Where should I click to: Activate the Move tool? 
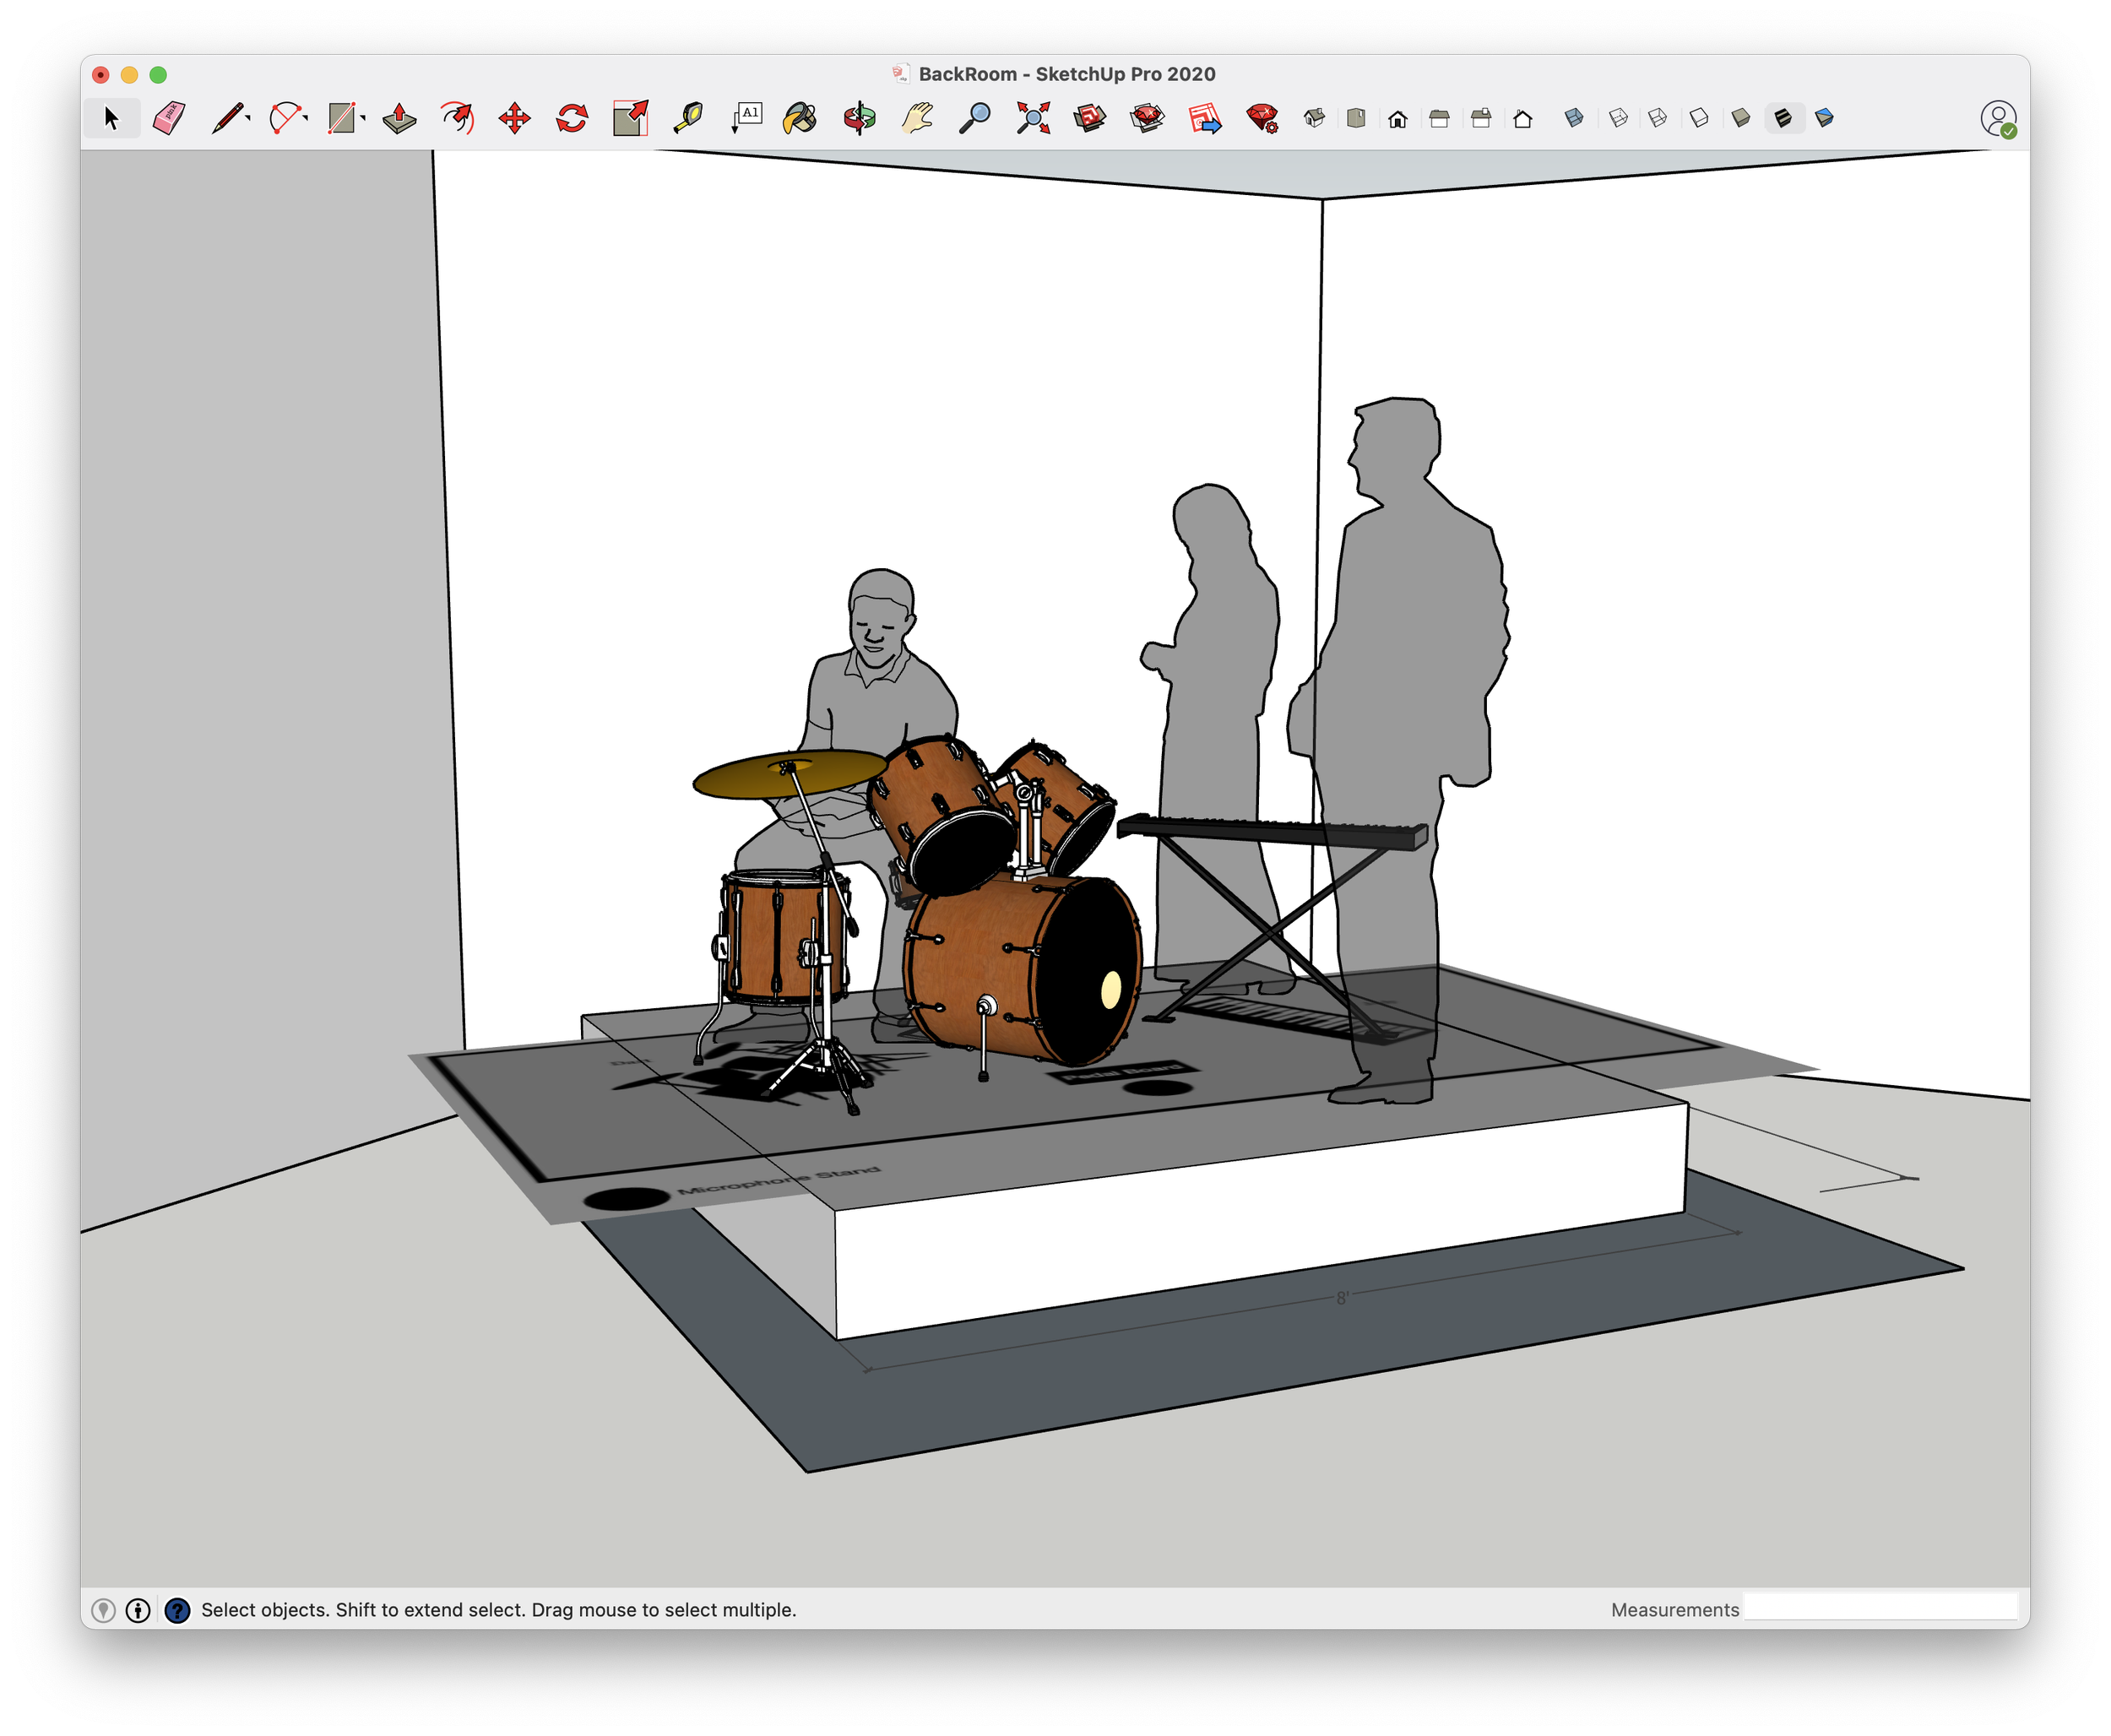(514, 118)
